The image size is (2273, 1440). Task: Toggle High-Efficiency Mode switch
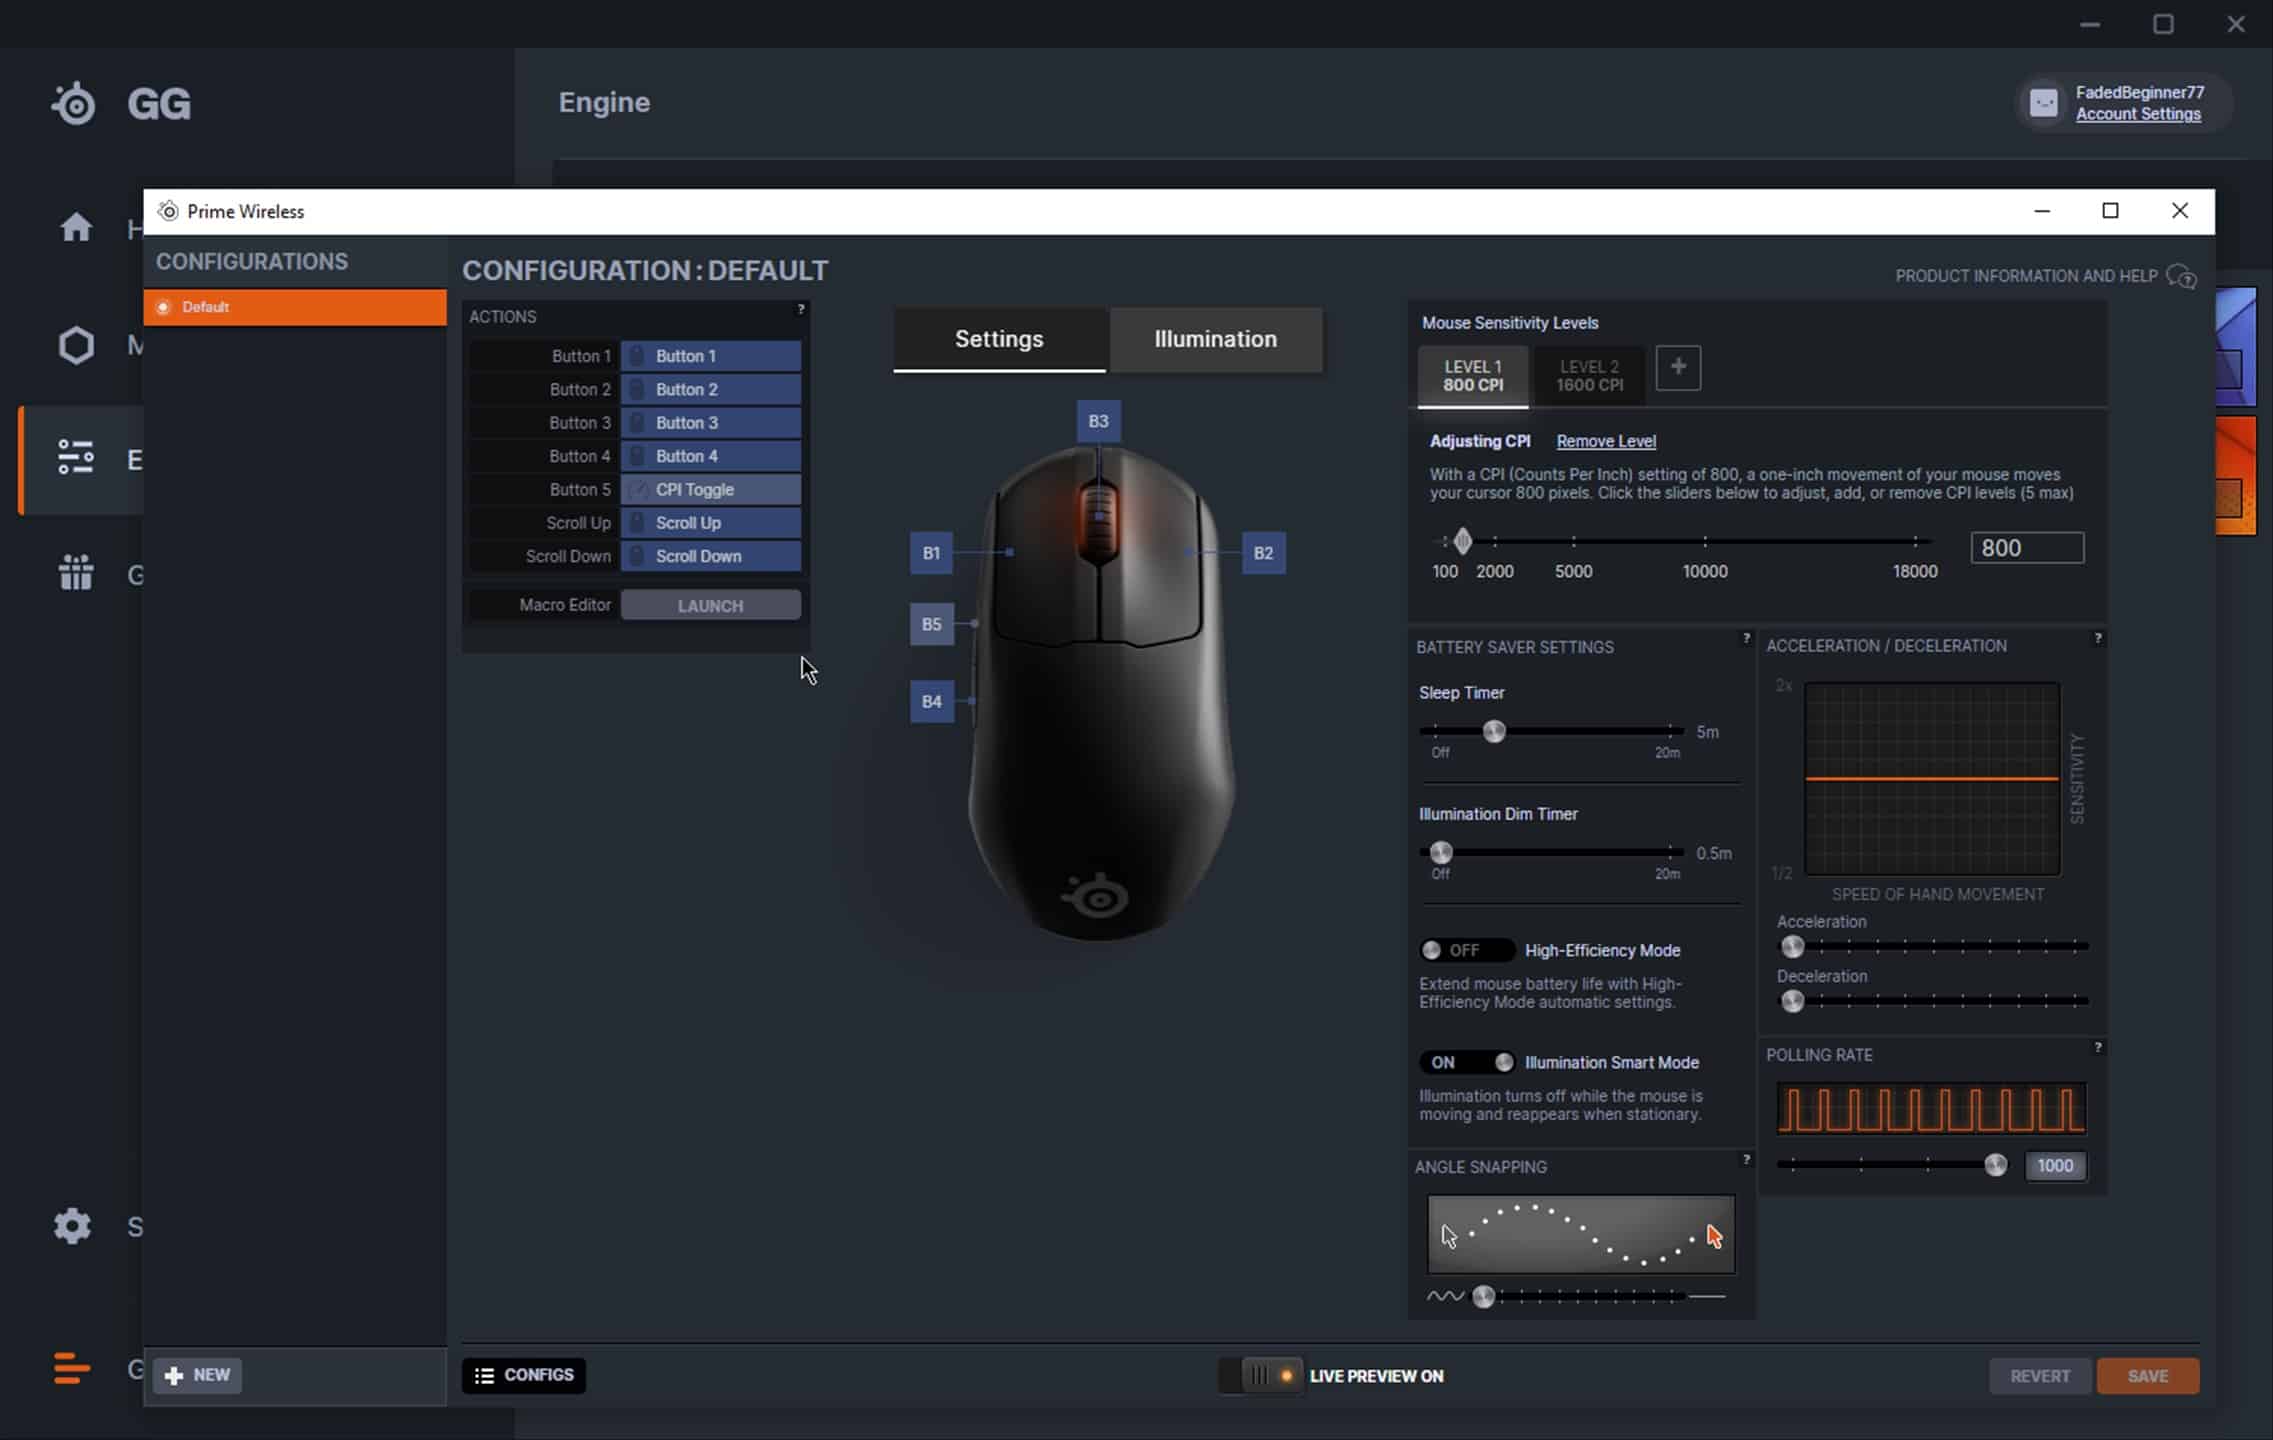1466,950
